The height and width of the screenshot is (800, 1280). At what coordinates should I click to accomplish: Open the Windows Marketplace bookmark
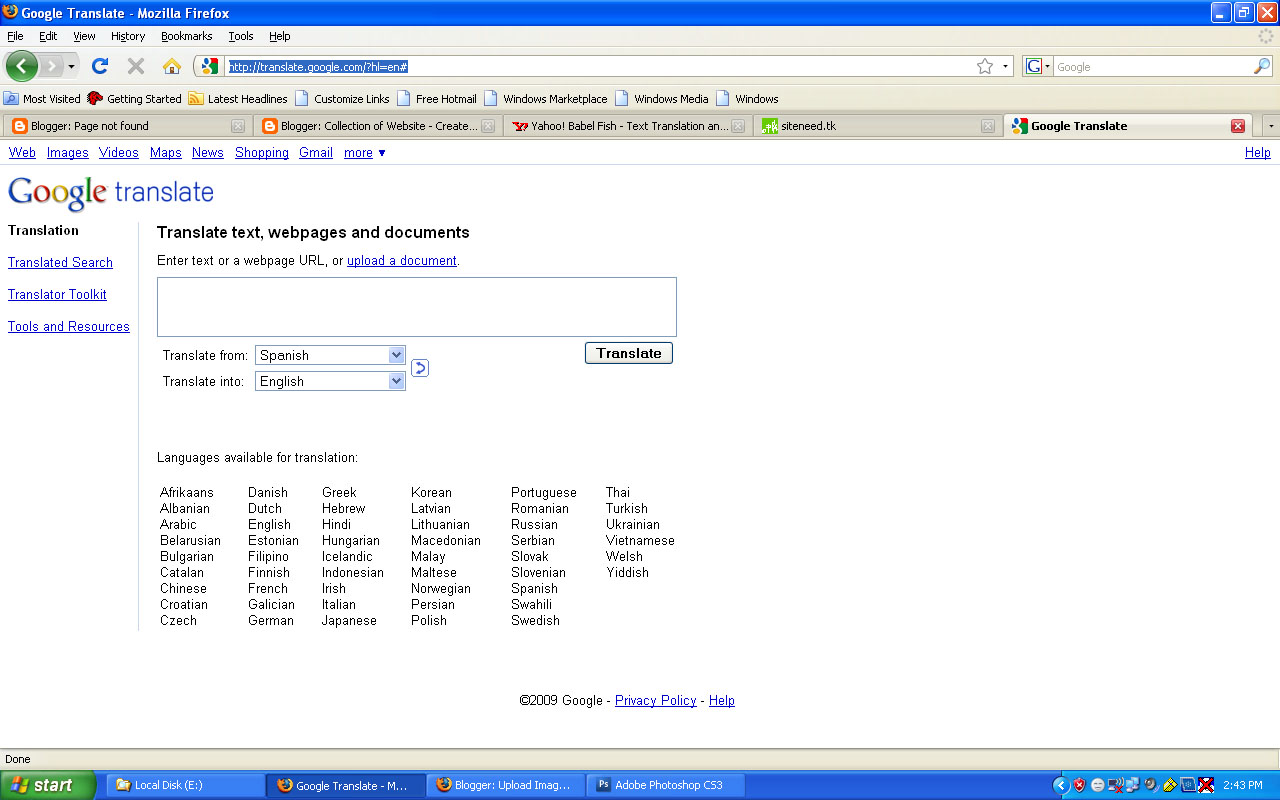(546, 99)
